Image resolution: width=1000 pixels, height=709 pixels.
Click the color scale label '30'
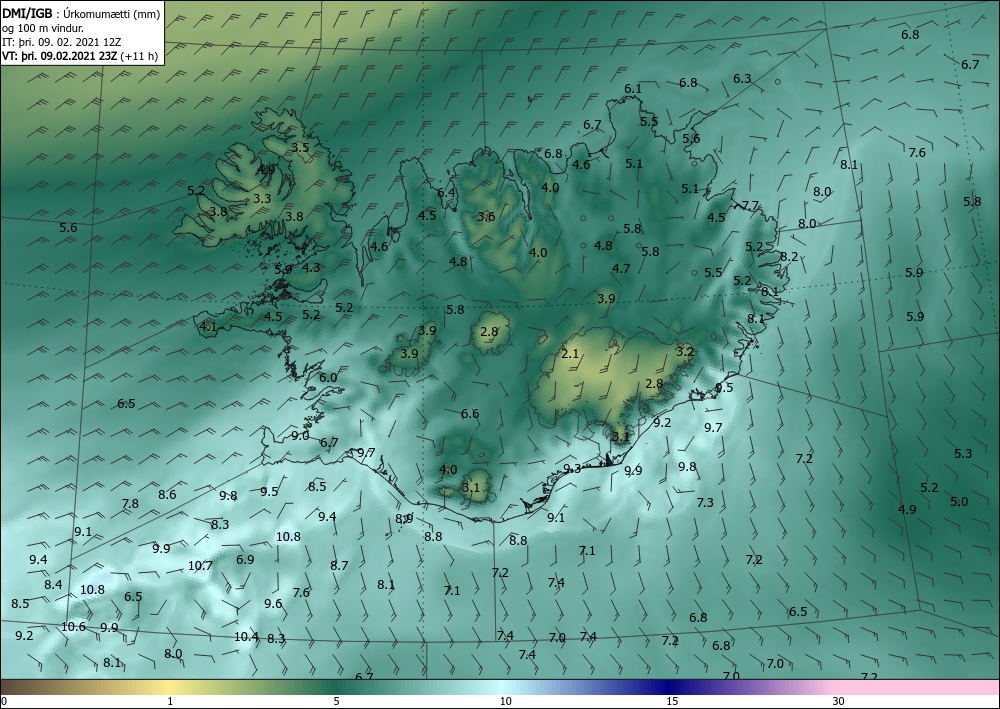tap(839, 701)
